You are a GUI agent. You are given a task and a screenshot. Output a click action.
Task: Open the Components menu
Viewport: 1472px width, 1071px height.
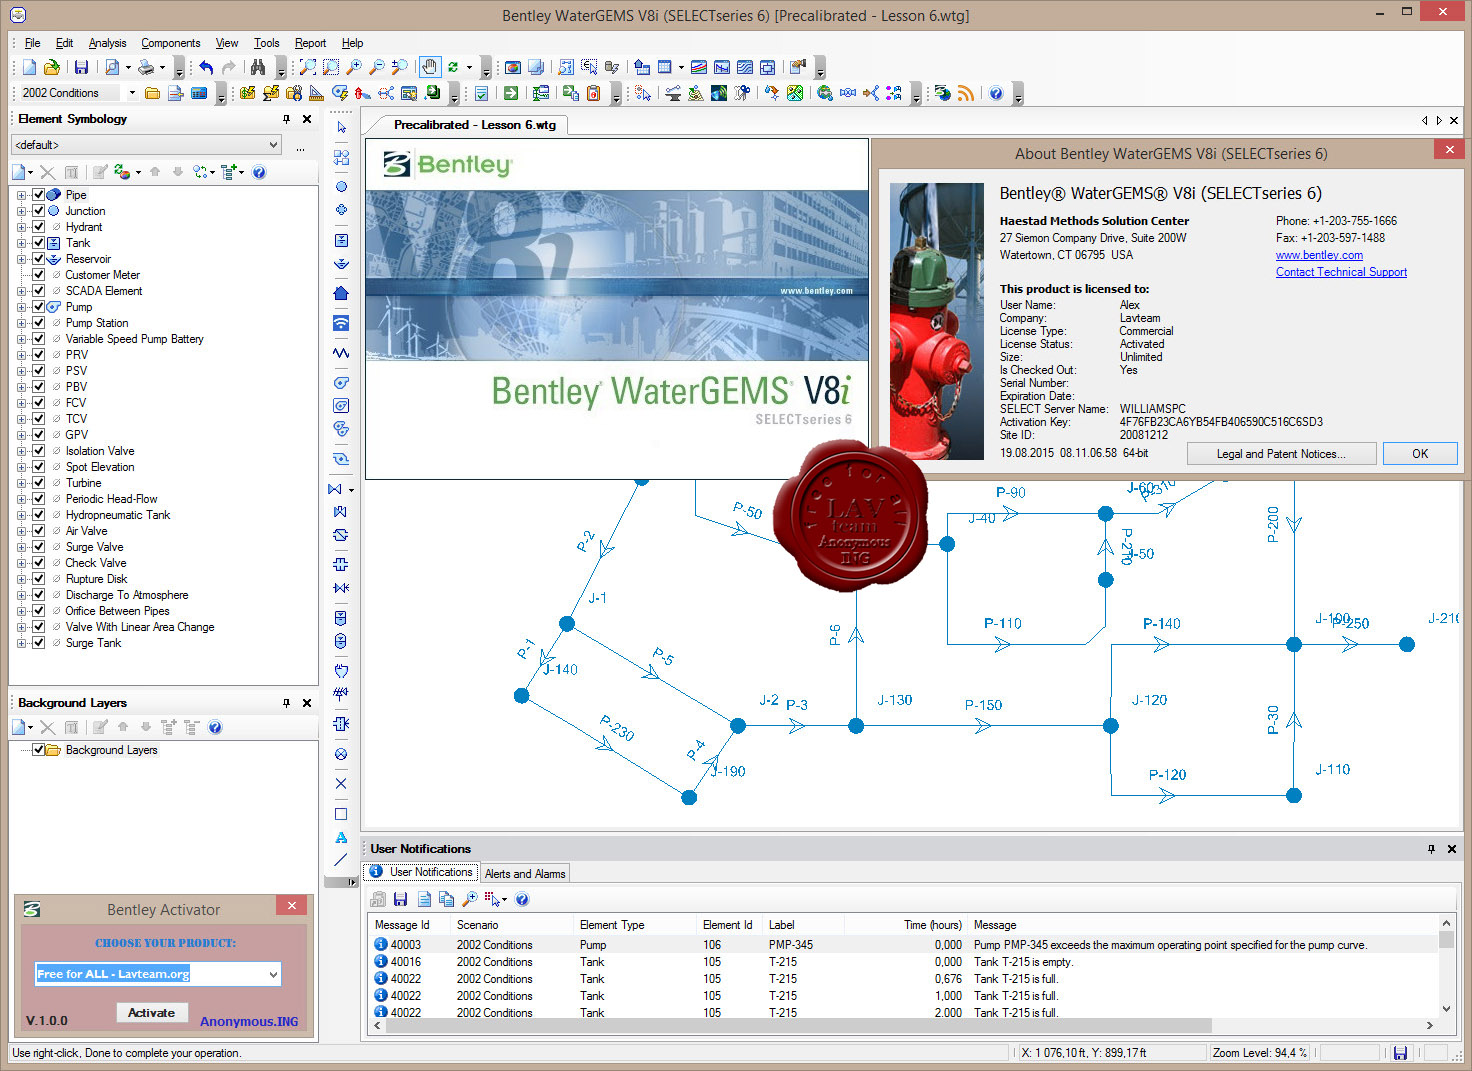tap(171, 43)
